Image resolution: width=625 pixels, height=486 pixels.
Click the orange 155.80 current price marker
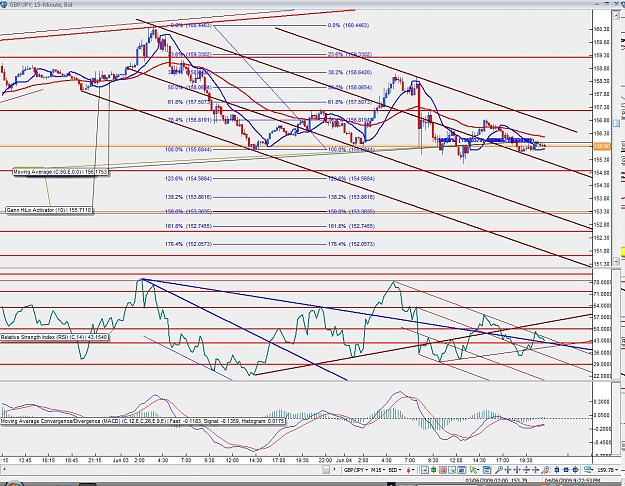(x=602, y=146)
